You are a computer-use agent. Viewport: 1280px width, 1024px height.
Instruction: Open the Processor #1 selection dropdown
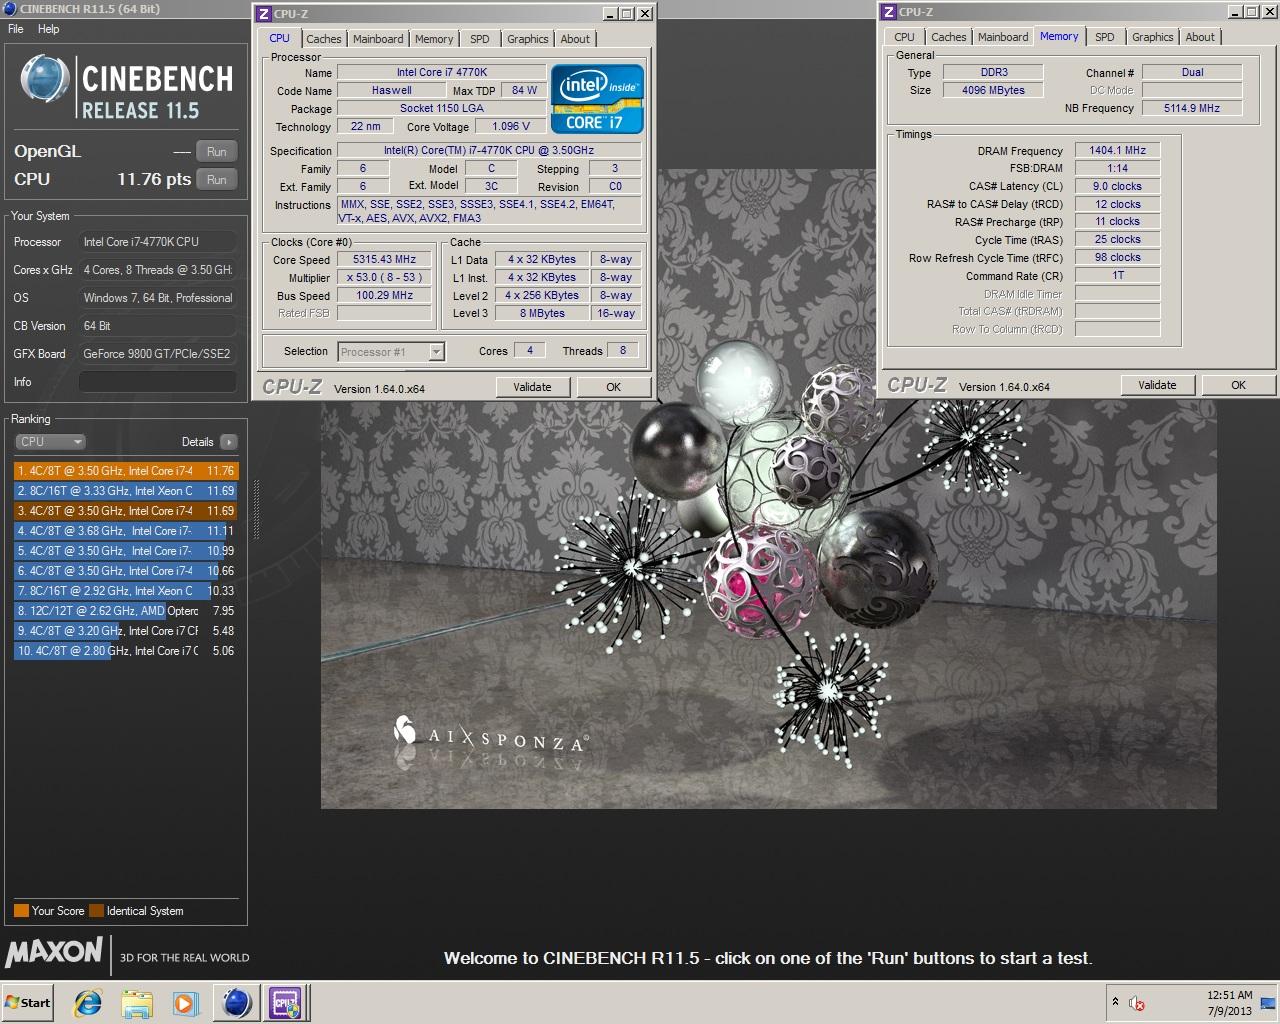391,352
